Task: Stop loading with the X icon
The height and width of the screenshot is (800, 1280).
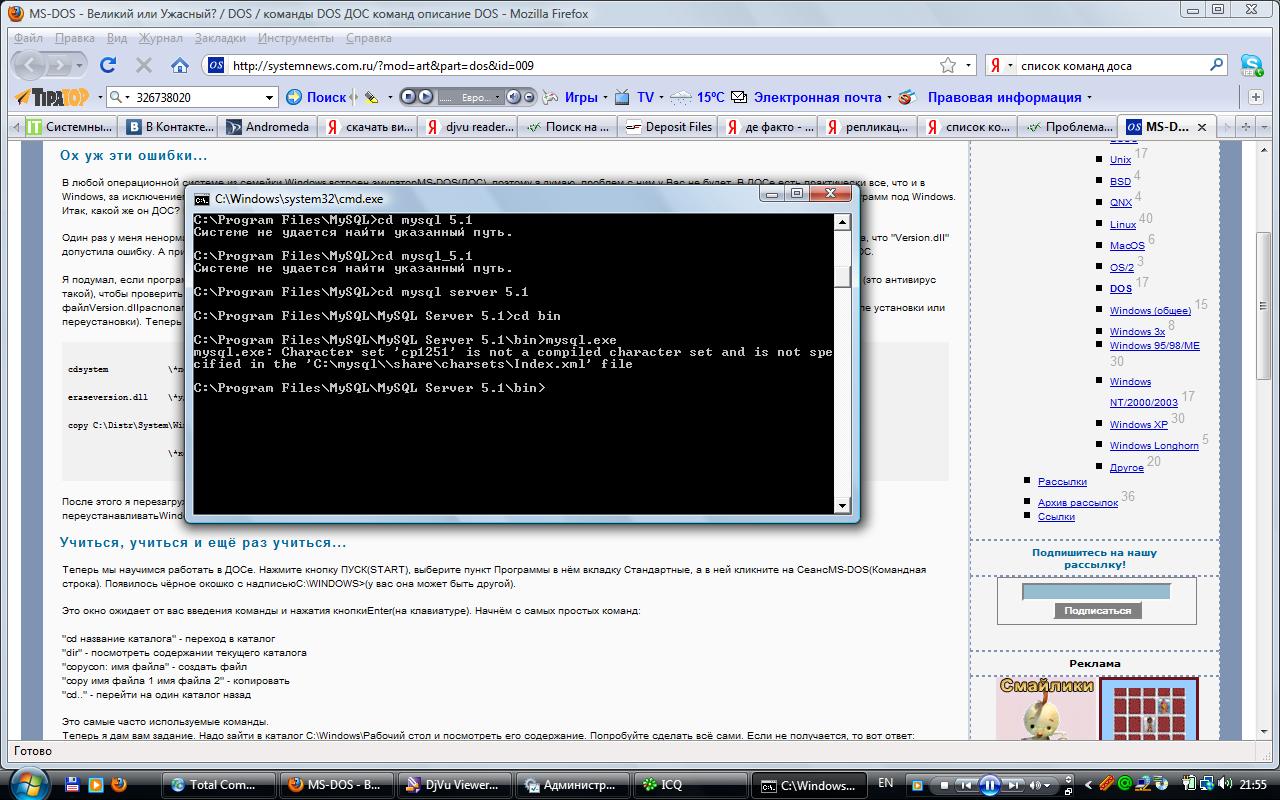Action: coord(143,65)
